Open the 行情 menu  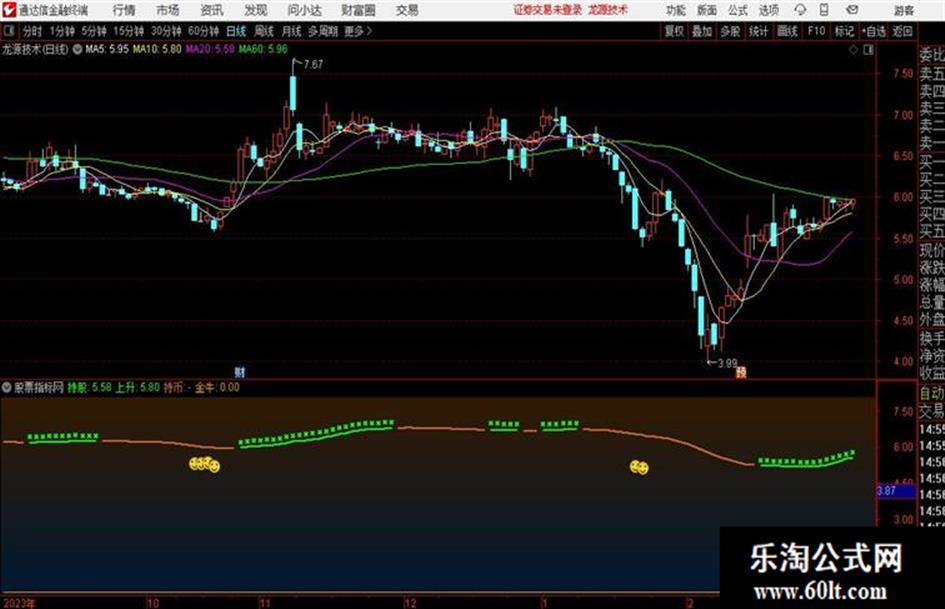(x=124, y=10)
